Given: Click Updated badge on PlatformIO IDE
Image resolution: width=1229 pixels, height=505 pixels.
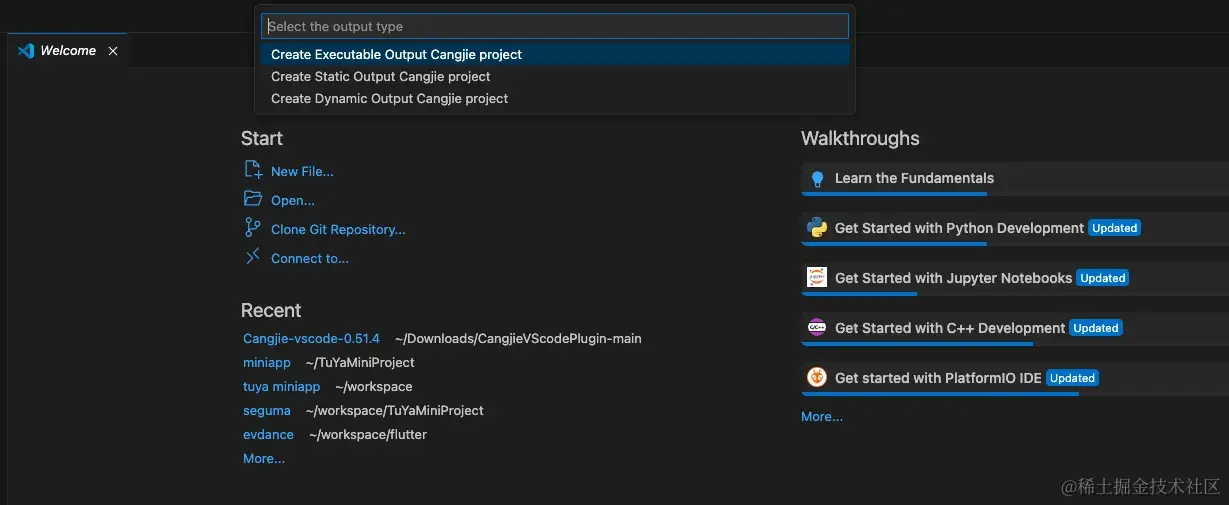Looking at the screenshot, I should pyautogui.click(x=1072, y=378).
